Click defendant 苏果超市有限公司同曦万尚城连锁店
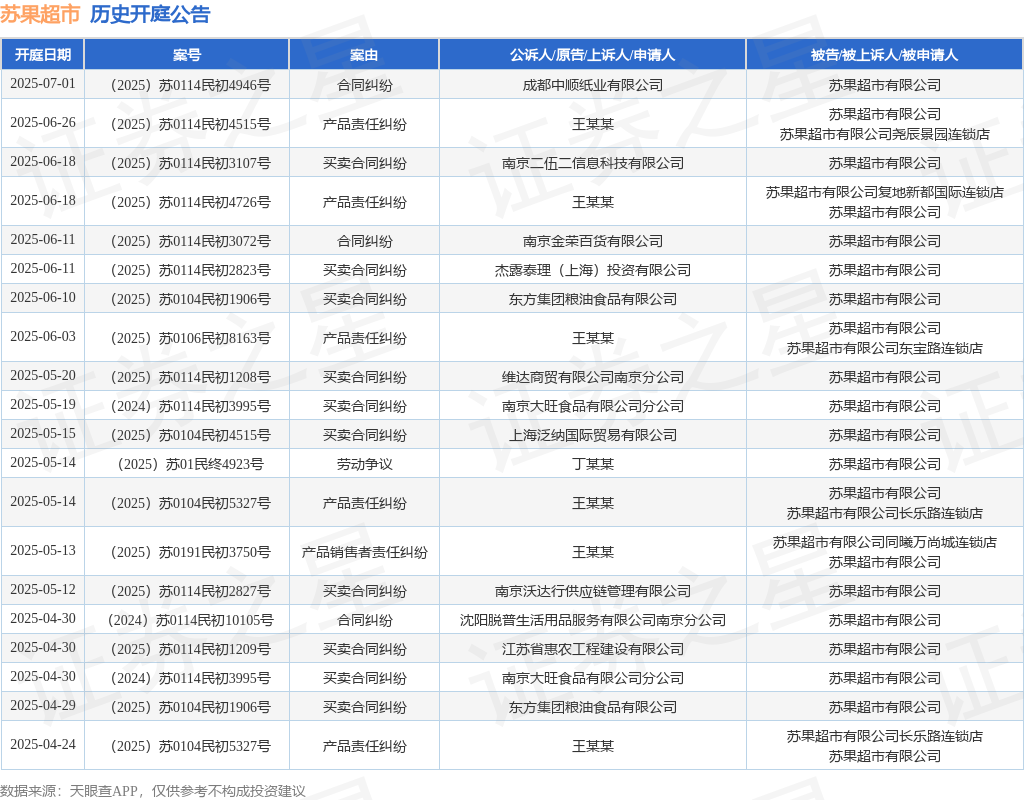Screen dimensions: 1024x800 coord(884,542)
